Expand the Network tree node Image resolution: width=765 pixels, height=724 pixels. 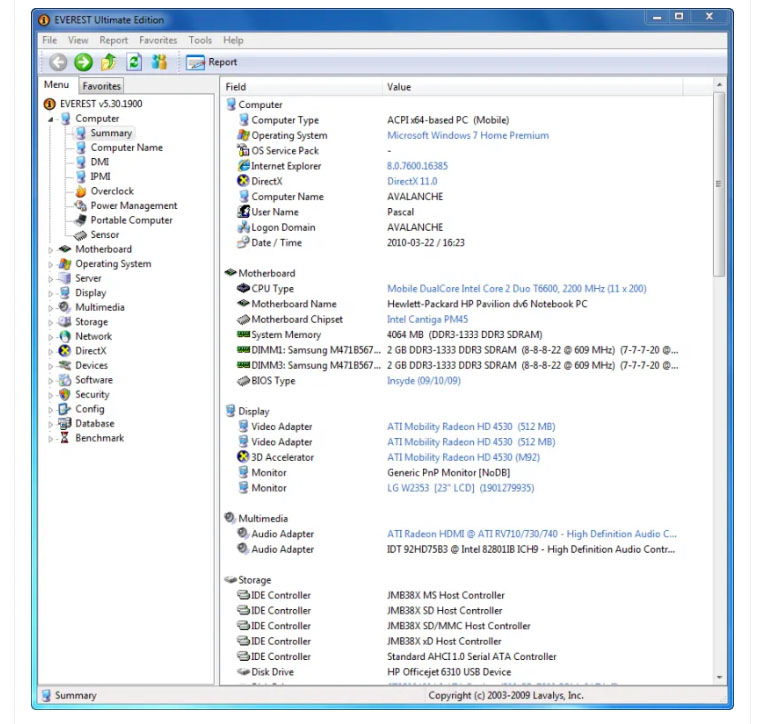(x=50, y=337)
